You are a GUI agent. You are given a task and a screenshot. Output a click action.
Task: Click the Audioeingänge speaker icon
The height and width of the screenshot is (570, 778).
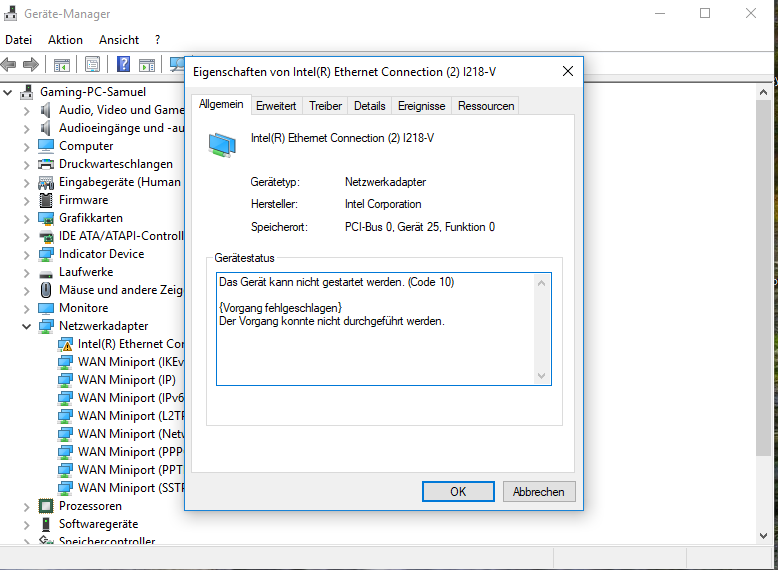click(46, 128)
